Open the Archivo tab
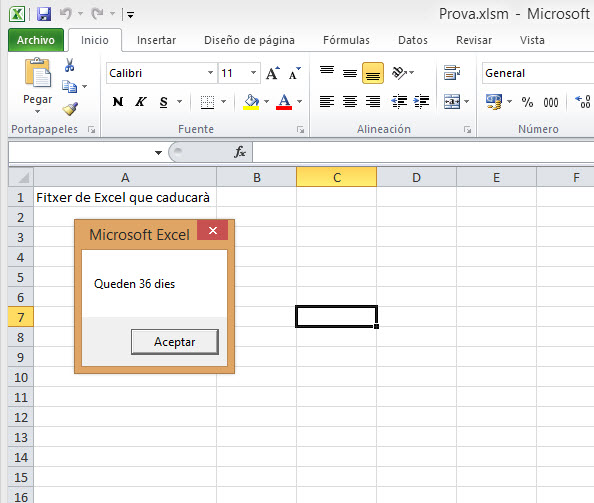This screenshot has height=503, width=594. 36,40
